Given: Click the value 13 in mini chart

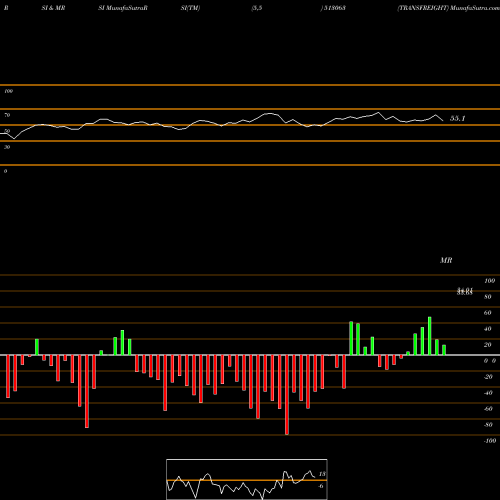Looking at the screenshot, I should pyautogui.click(x=322, y=474).
